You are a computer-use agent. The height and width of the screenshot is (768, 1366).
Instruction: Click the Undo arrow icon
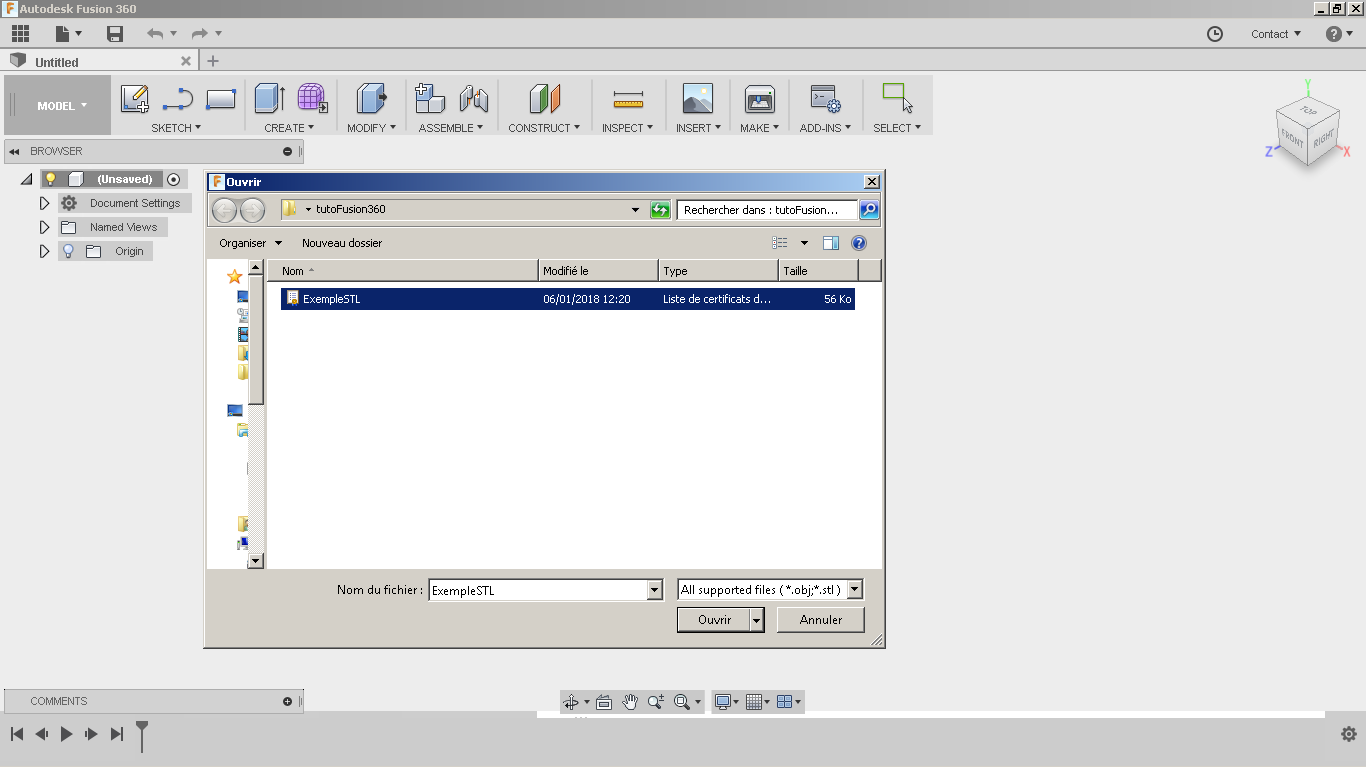[x=155, y=34]
